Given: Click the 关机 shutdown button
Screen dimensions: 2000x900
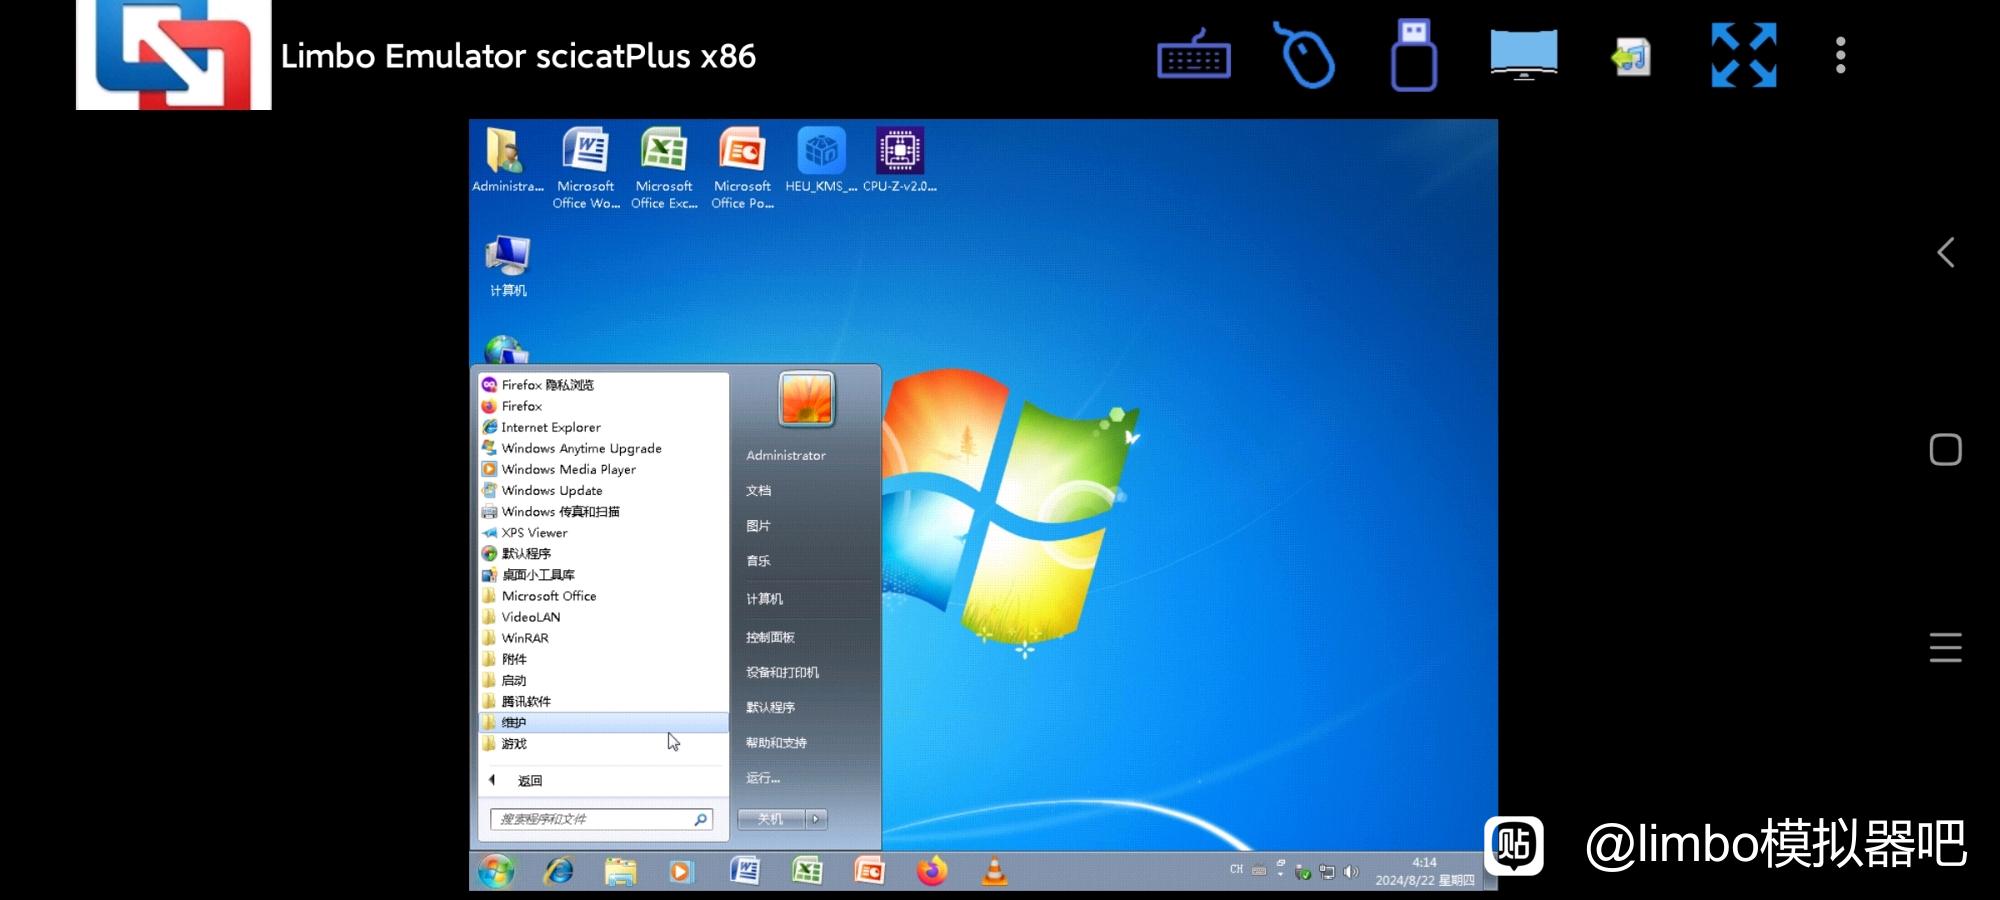Looking at the screenshot, I should coord(771,819).
